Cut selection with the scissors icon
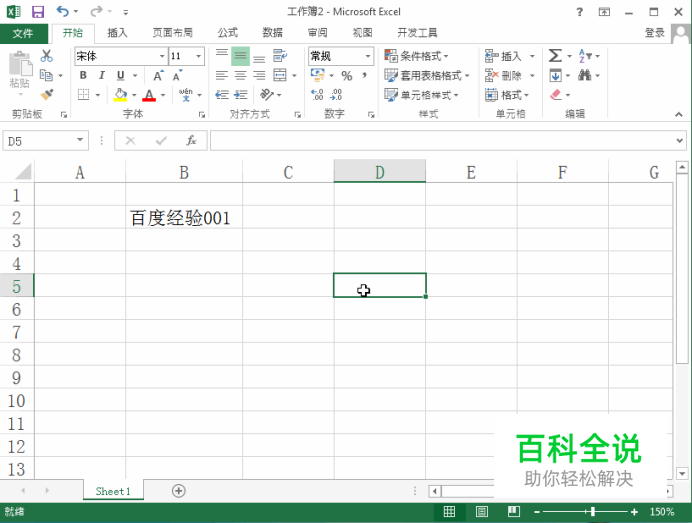This screenshot has height=523, width=692. [x=46, y=56]
